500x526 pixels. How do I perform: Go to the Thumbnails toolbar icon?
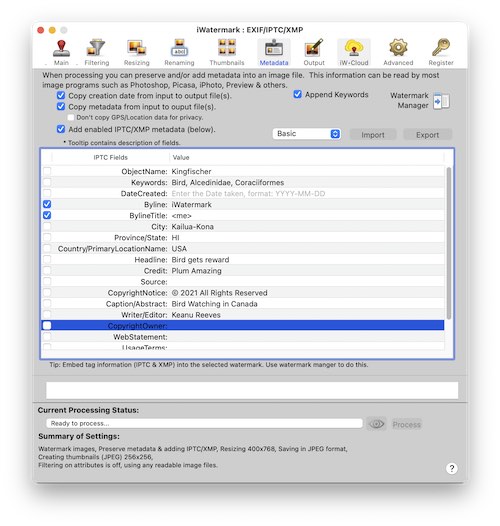[227, 52]
